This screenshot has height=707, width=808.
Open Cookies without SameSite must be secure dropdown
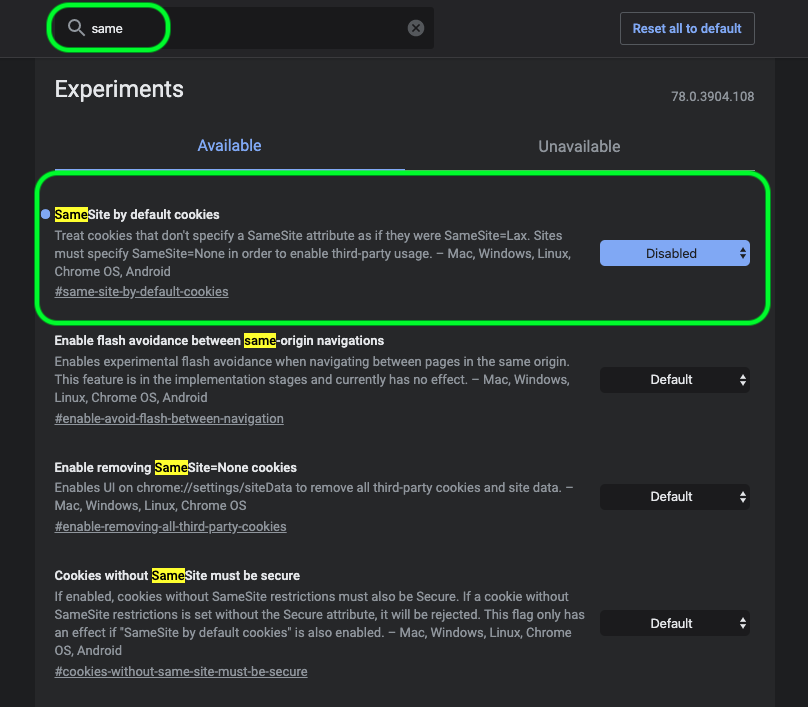(x=674, y=624)
